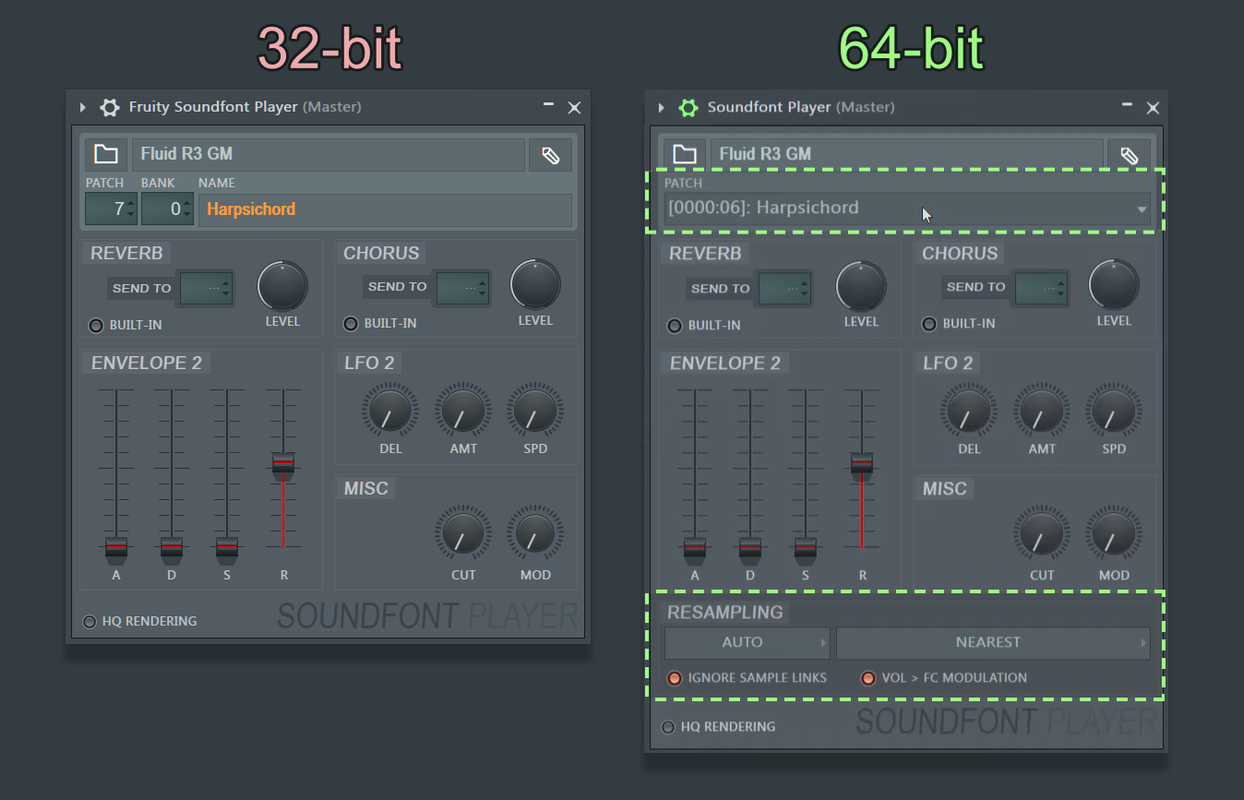
Task: Click chorus LEVEL knob in 32-bit player
Action: [x=535, y=285]
